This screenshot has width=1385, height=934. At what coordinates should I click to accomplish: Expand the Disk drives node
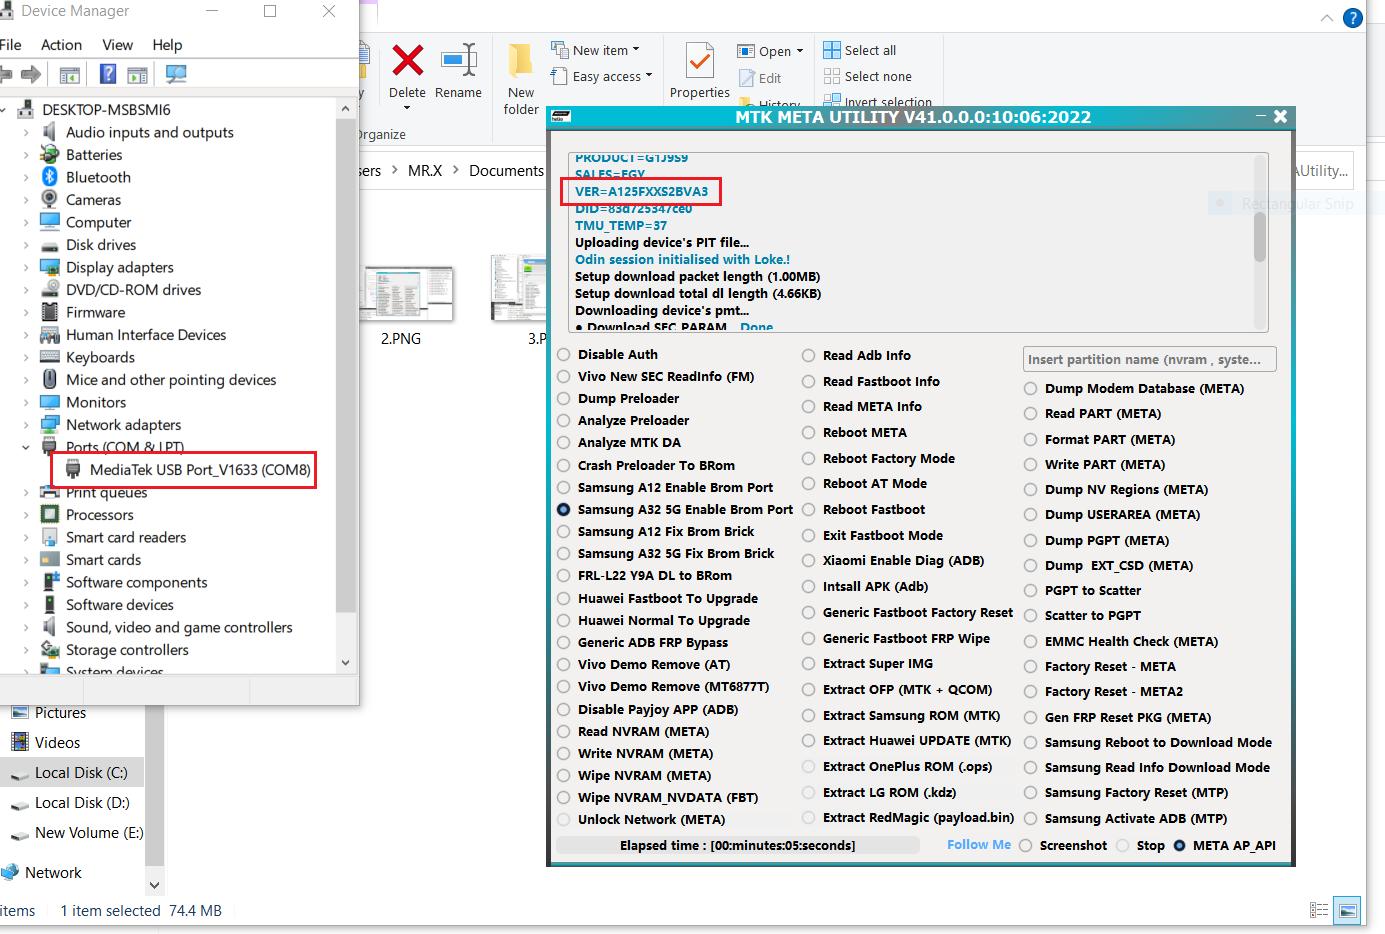(x=26, y=244)
